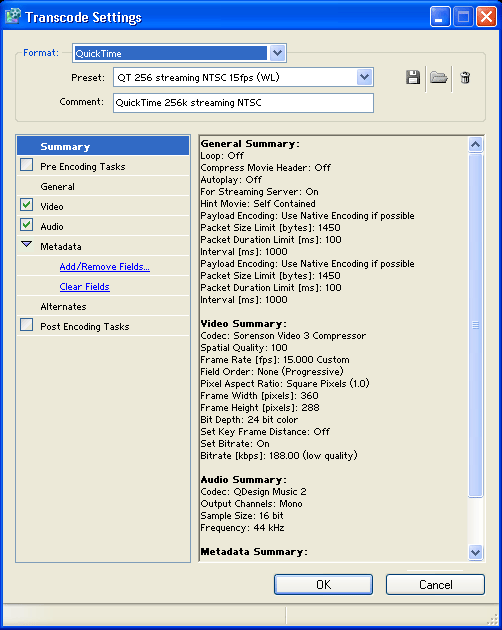Click 'Frame Height [pixels]: 288' line

click(260, 408)
